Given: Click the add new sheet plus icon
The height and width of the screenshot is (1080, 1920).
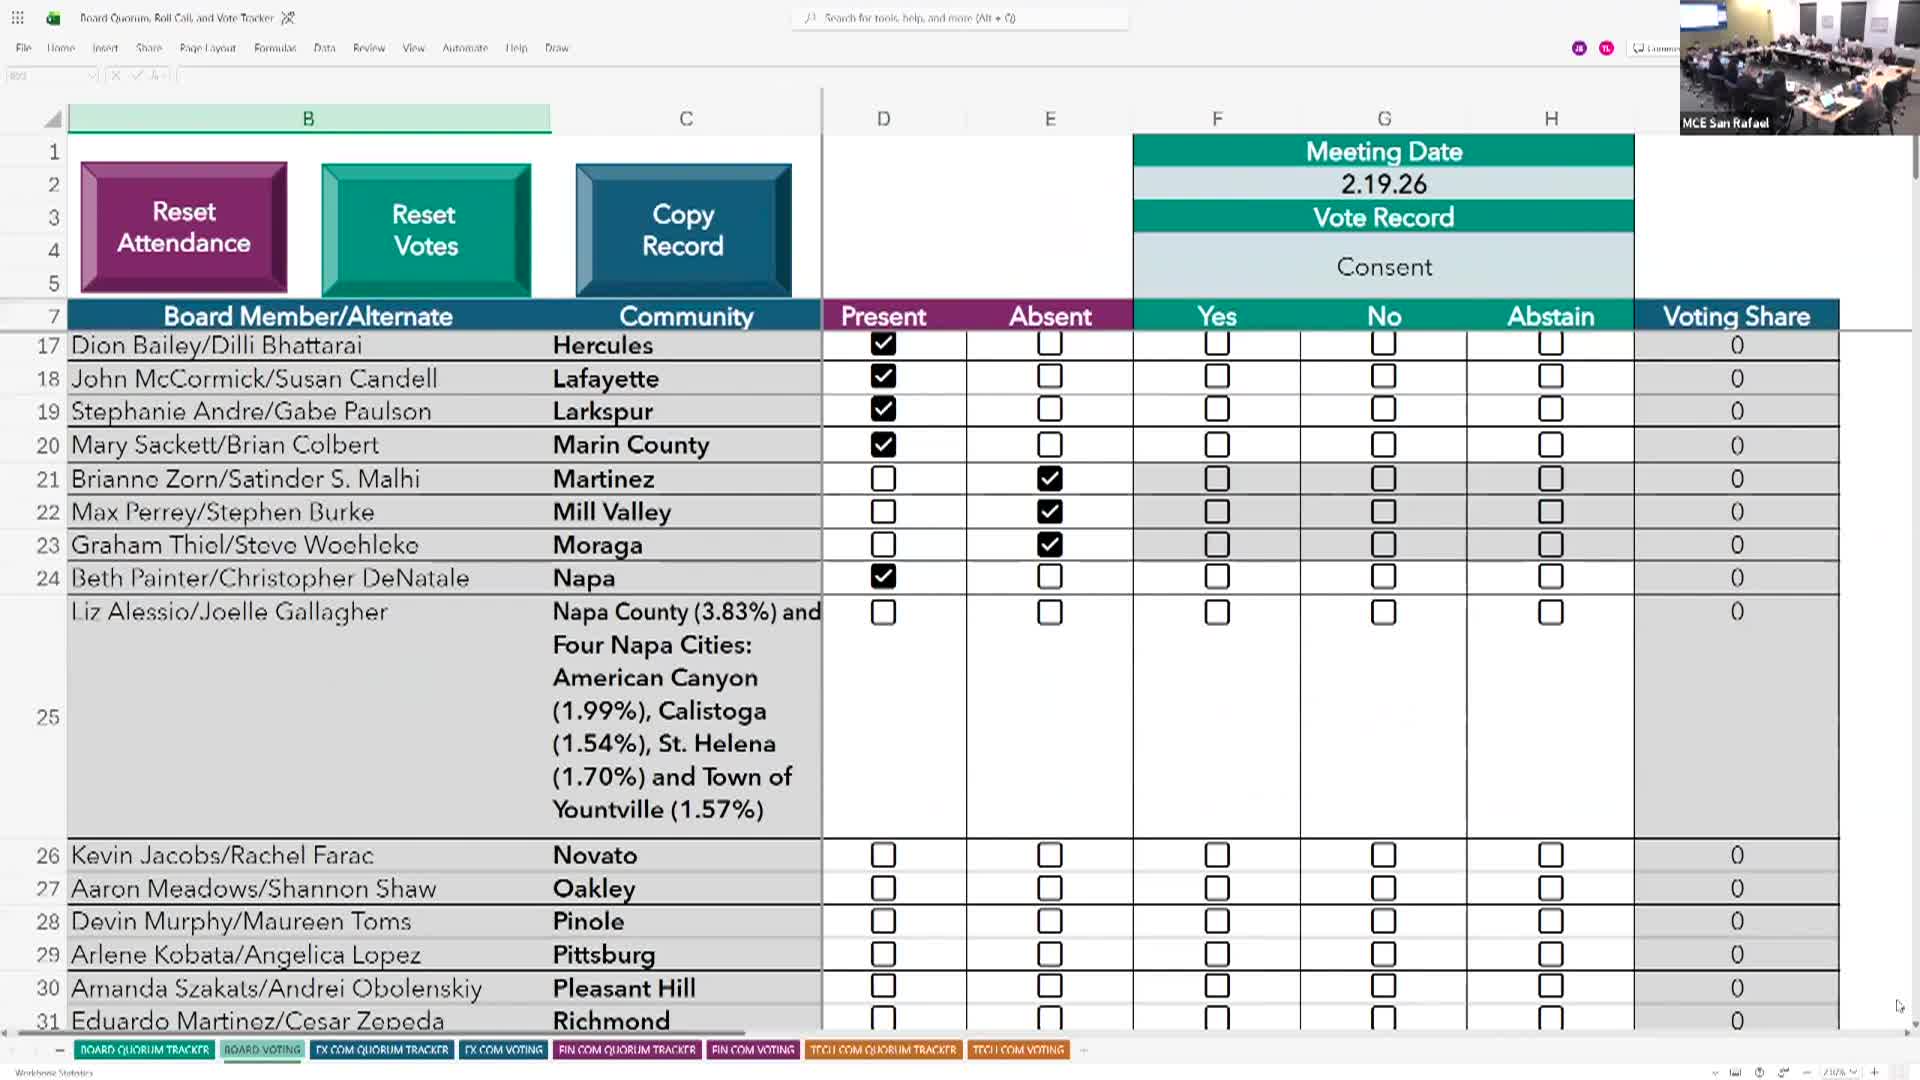Looking at the screenshot, I should [x=1084, y=1050].
